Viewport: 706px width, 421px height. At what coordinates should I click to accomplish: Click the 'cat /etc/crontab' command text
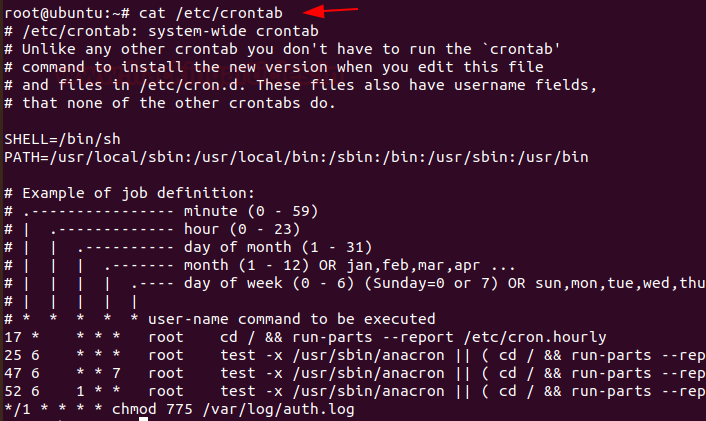click(x=211, y=13)
